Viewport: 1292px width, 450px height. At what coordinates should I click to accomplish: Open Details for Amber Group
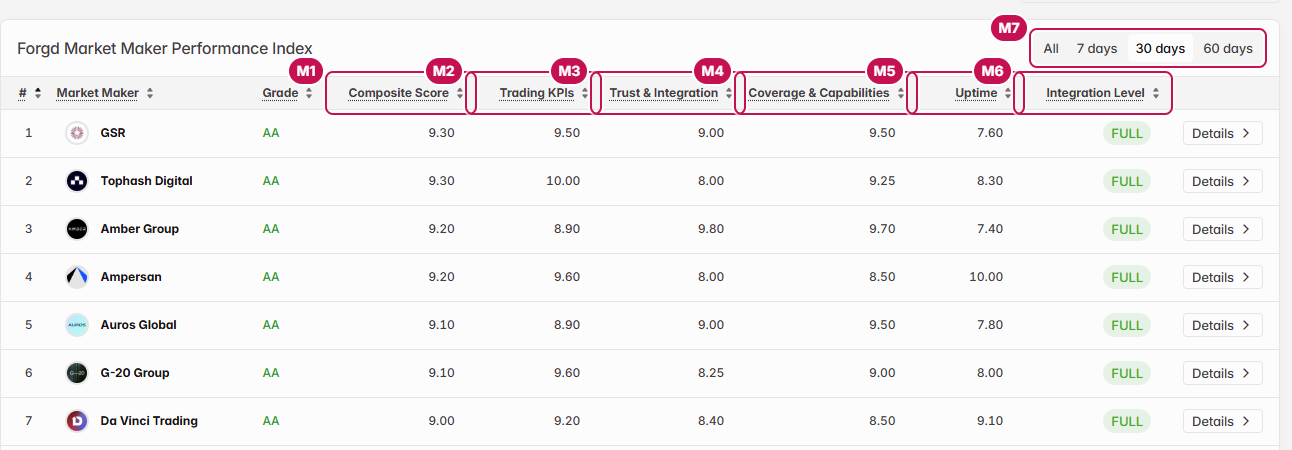click(1222, 229)
